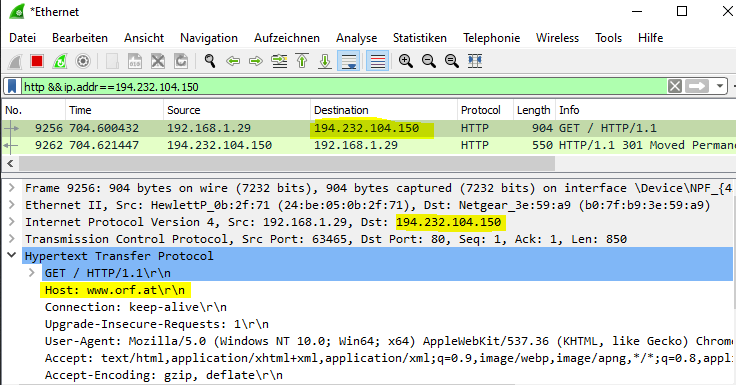Select the User-Agent header line
This screenshot has width=736, height=385.
(x=390, y=341)
